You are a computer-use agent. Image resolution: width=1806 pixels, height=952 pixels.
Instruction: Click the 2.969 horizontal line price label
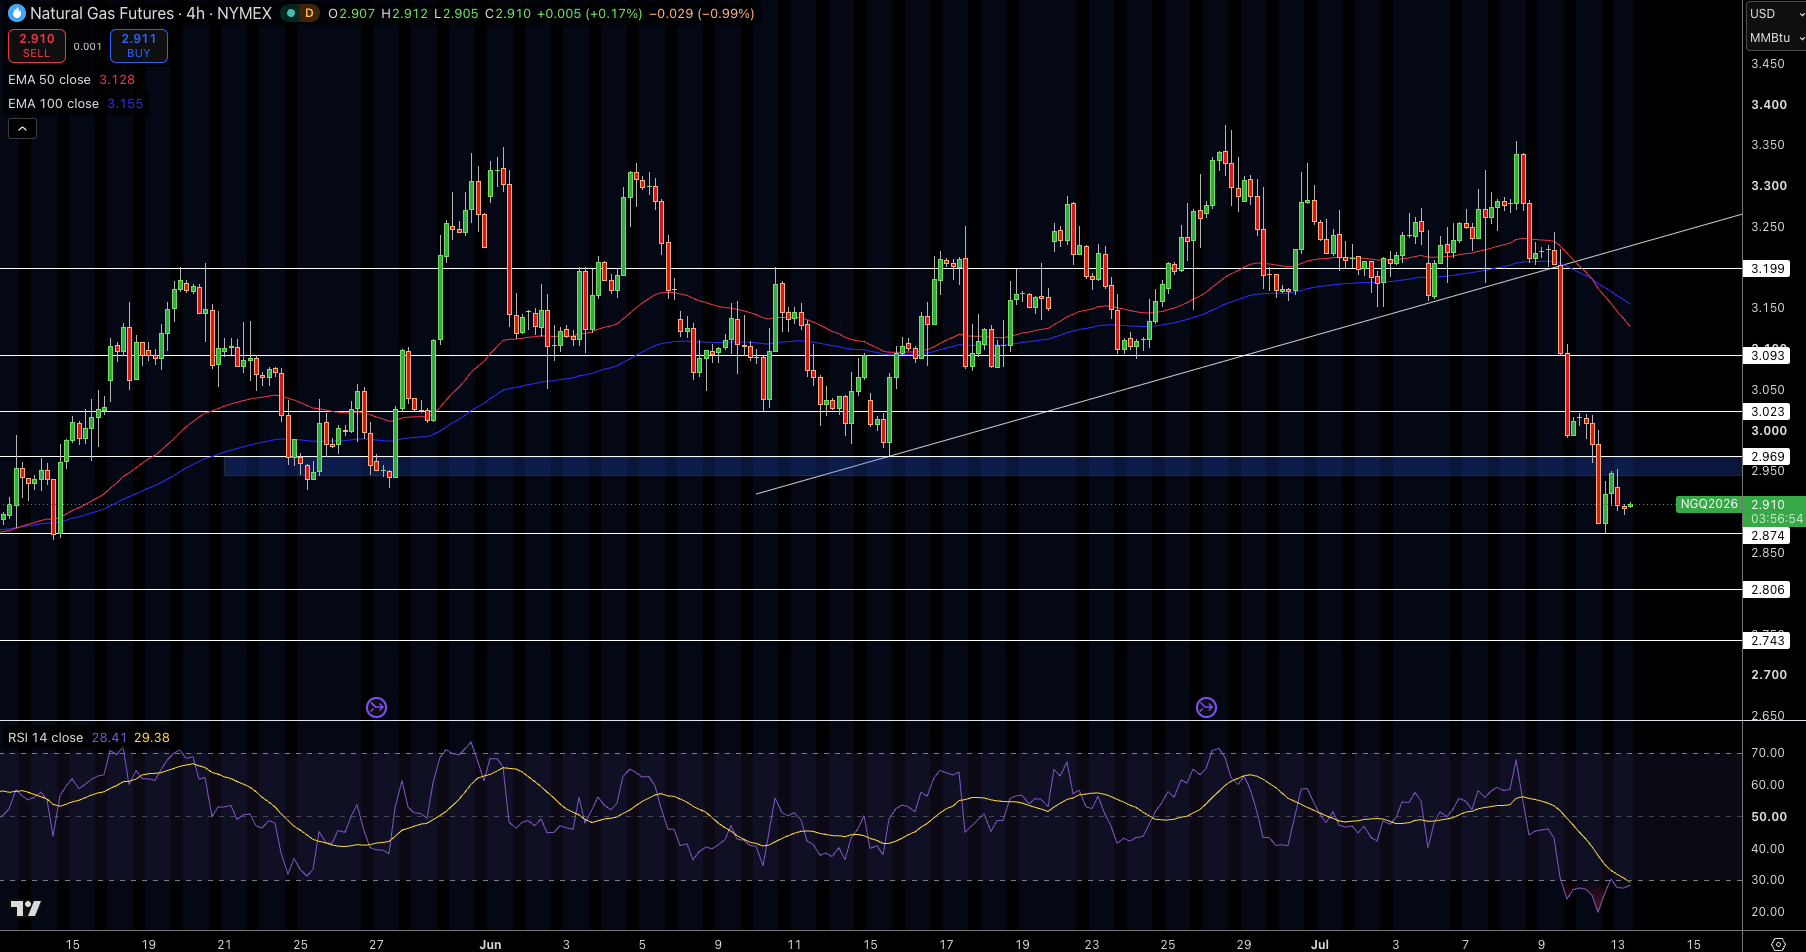pos(1768,457)
